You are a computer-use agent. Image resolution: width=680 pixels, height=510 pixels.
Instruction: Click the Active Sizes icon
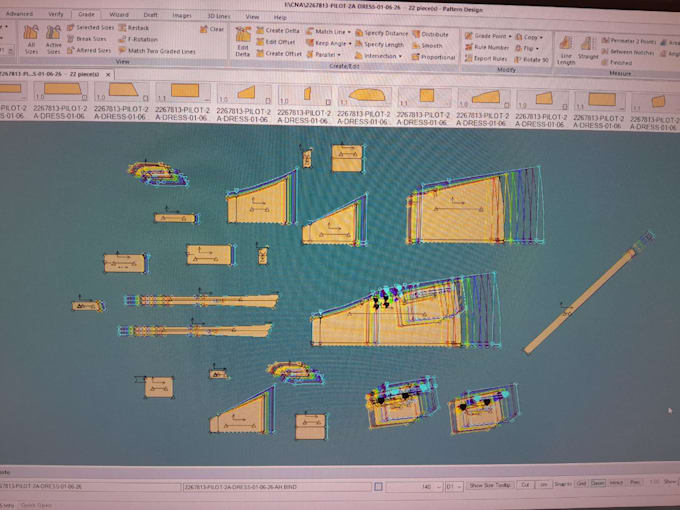coord(53,39)
